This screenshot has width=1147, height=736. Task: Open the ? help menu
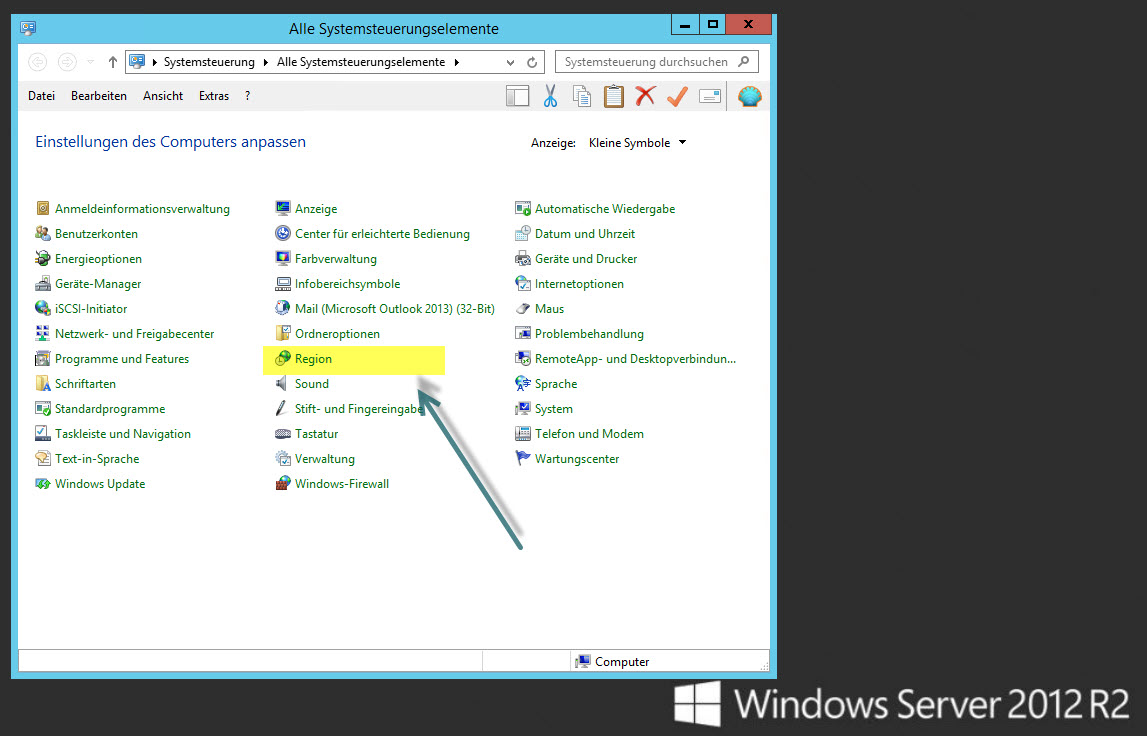247,96
